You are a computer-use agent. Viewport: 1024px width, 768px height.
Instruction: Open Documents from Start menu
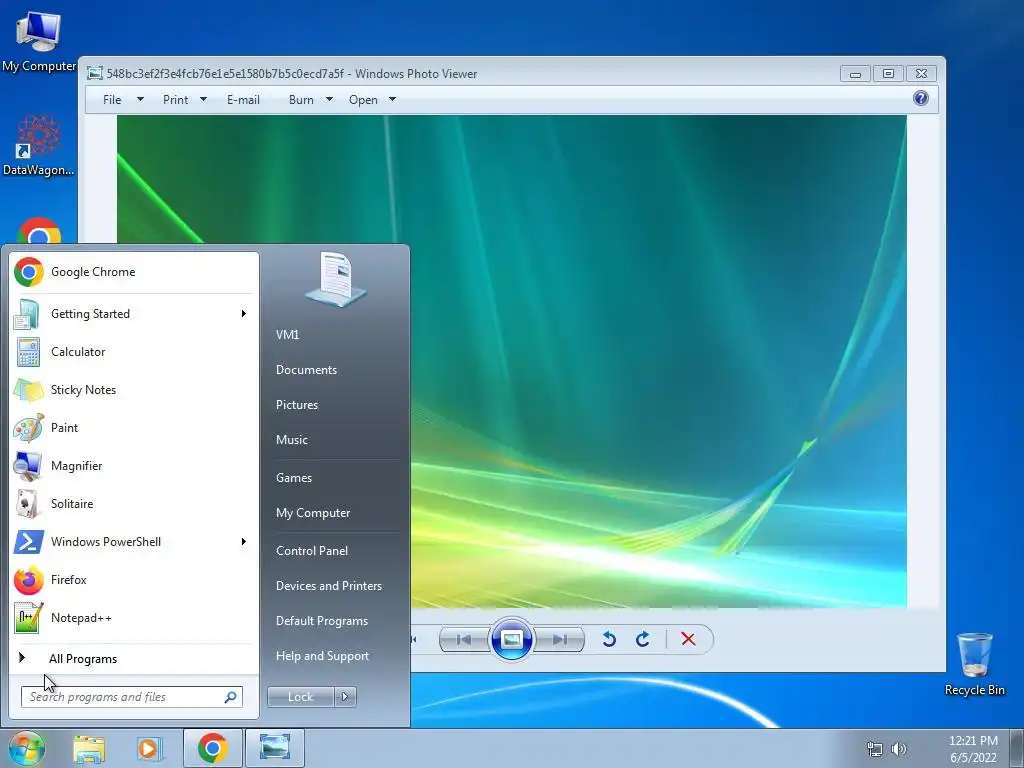pyautogui.click(x=336, y=370)
